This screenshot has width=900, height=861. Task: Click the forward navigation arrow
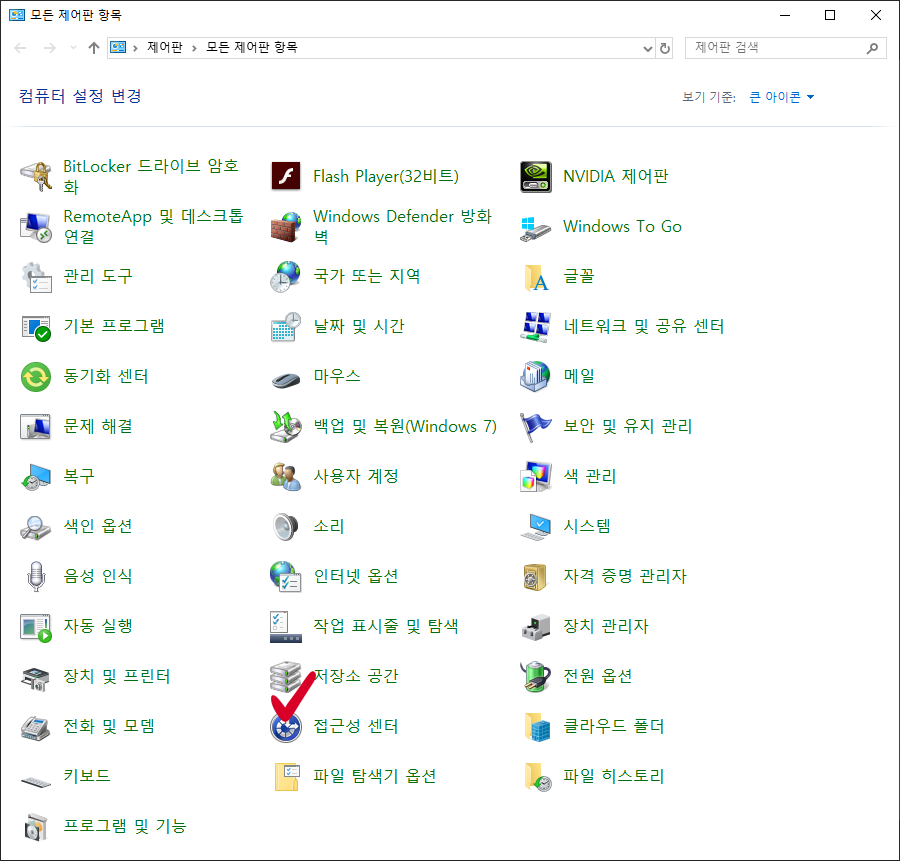click(x=49, y=48)
